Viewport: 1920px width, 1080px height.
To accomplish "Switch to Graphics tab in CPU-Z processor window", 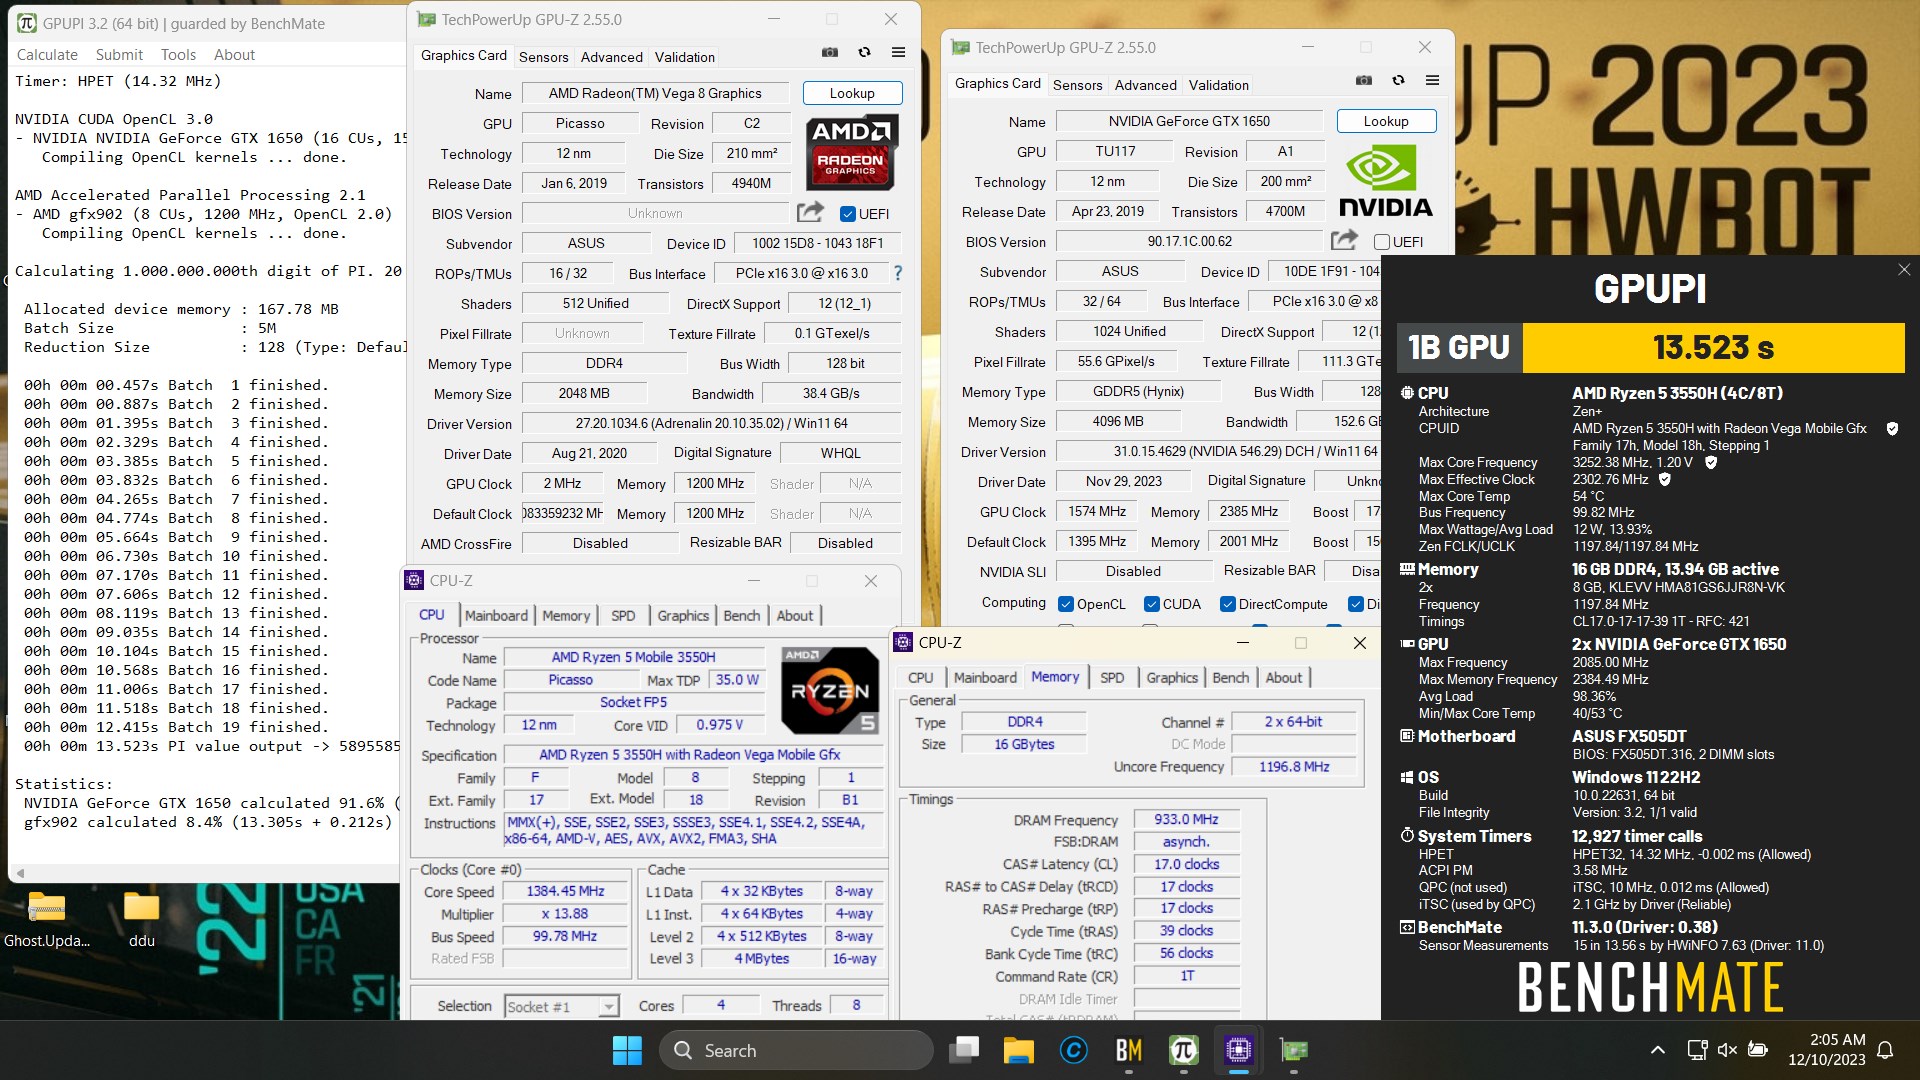I will [x=683, y=616].
